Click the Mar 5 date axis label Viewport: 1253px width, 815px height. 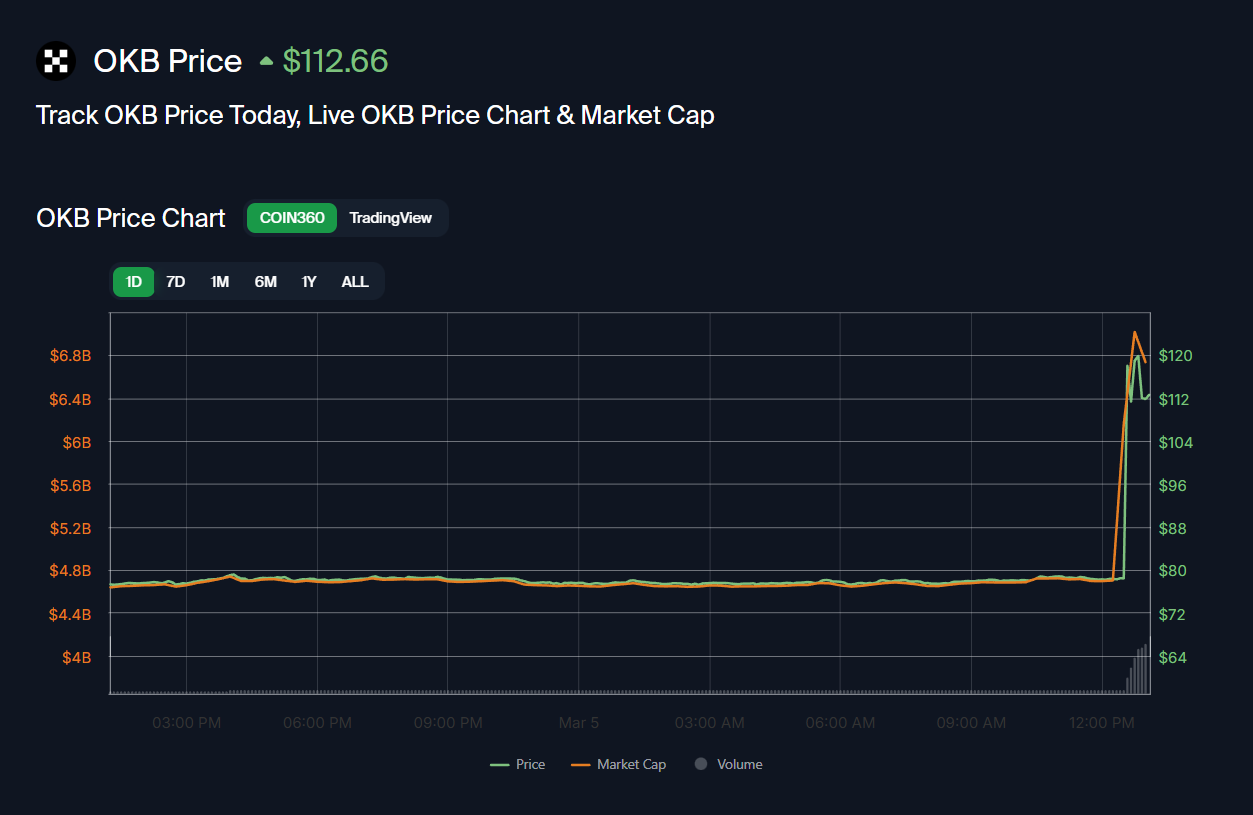coord(579,723)
